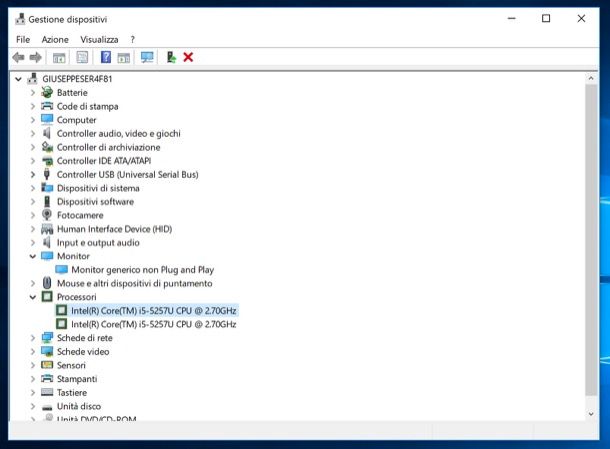610x449 pixels.
Task: Click the Fotocamere webcam icon
Action: (47, 215)
